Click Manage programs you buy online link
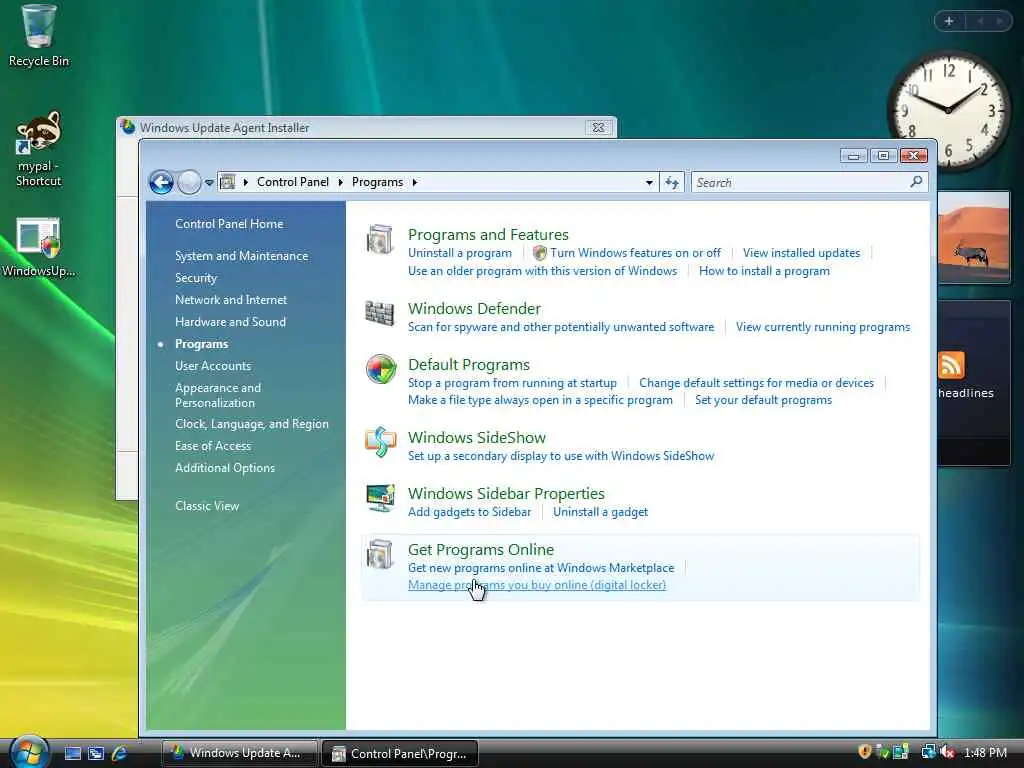 coord(537,585)
